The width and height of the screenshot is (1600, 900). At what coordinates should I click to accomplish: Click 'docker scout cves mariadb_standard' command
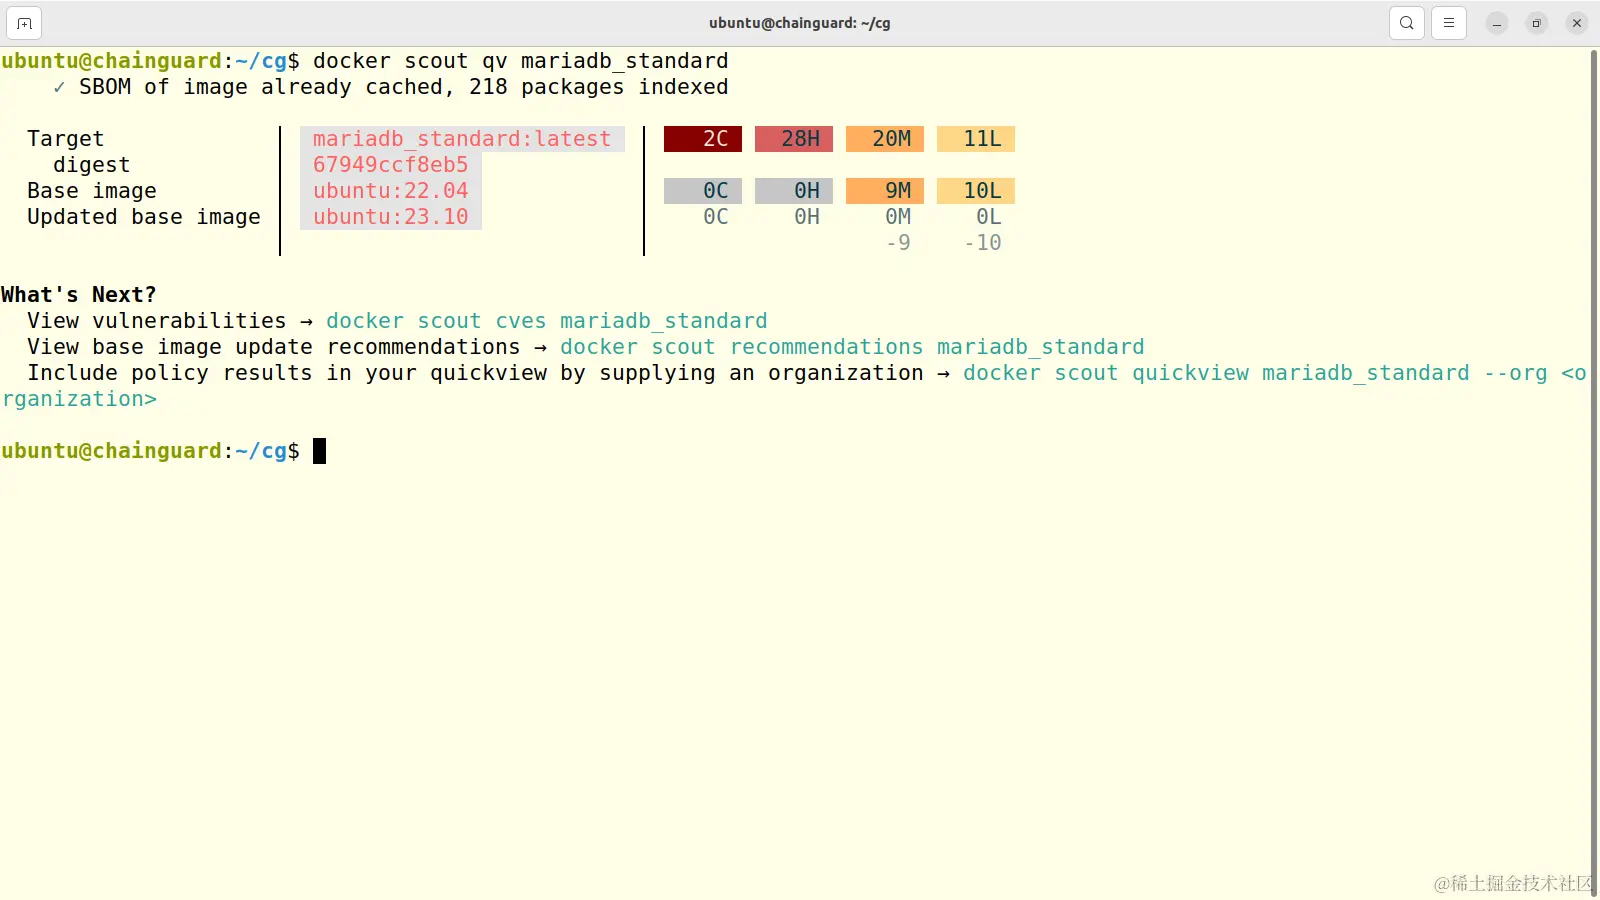click(x=547, y=321)
